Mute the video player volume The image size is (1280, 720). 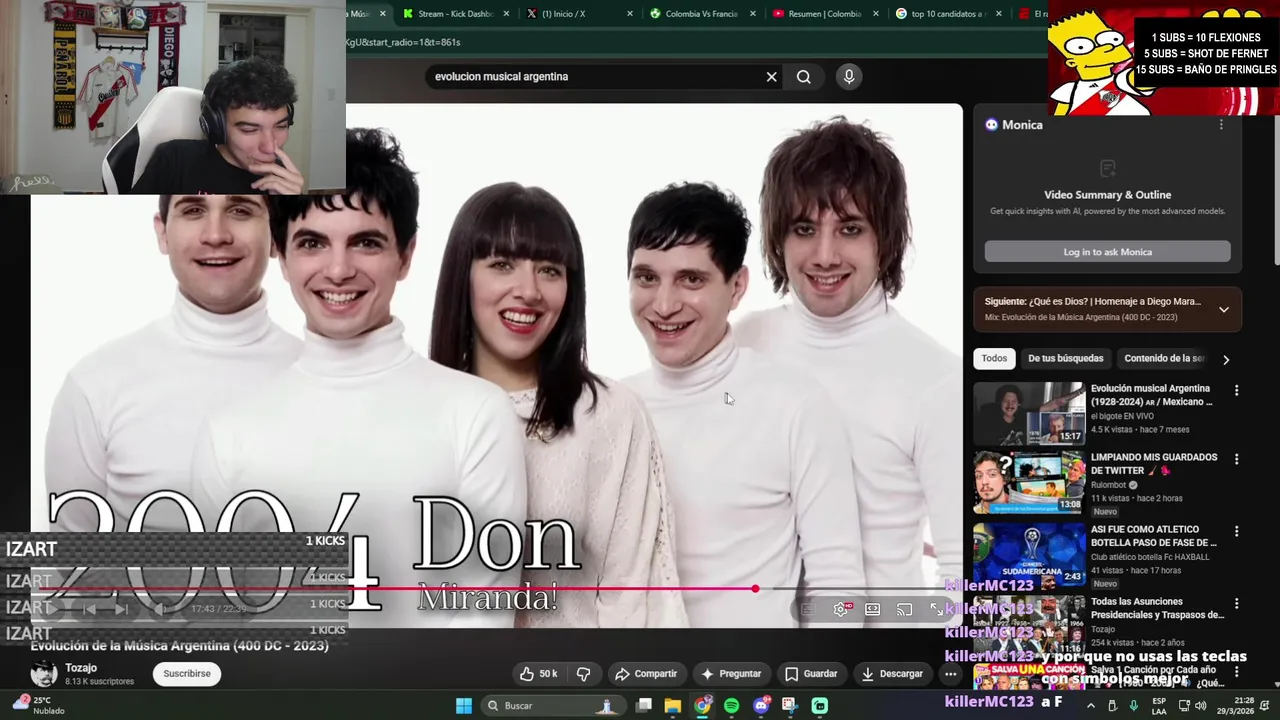pos(159,609)
